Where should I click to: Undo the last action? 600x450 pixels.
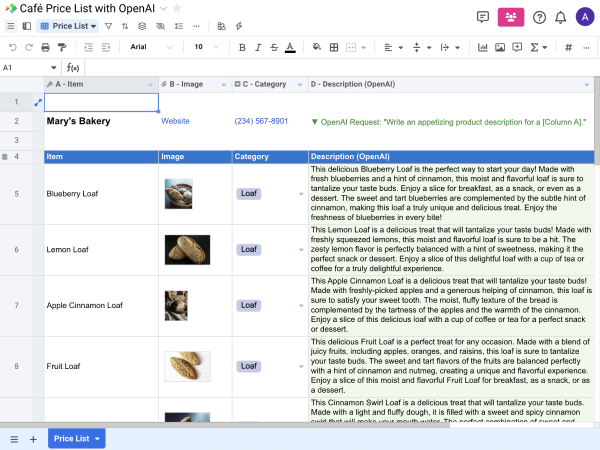(13, 47)
